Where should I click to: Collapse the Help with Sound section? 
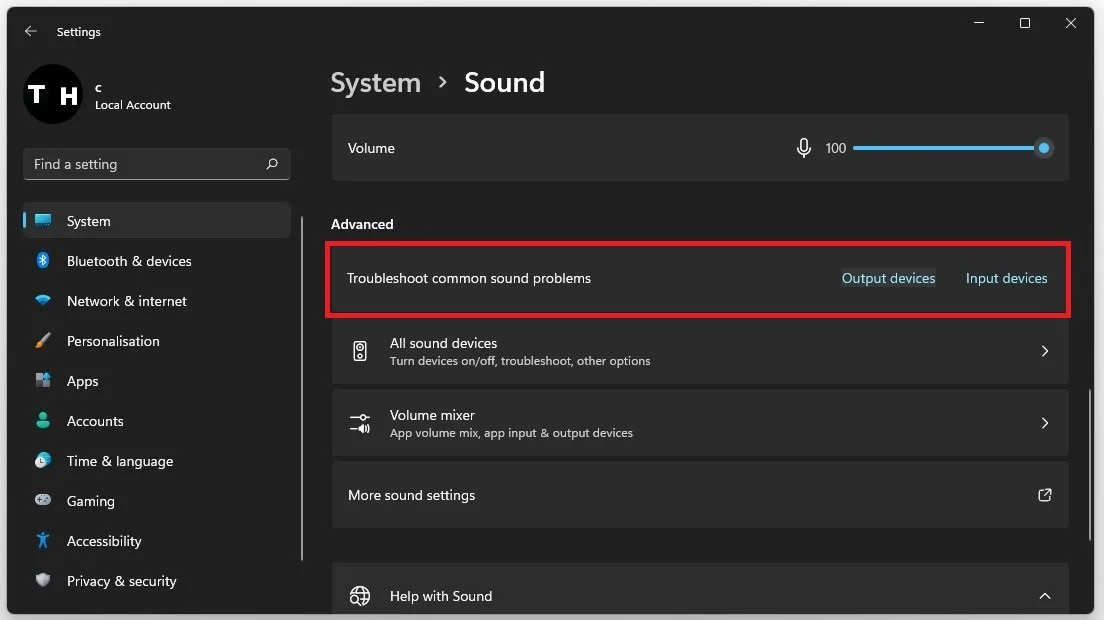click(1044, 596)
